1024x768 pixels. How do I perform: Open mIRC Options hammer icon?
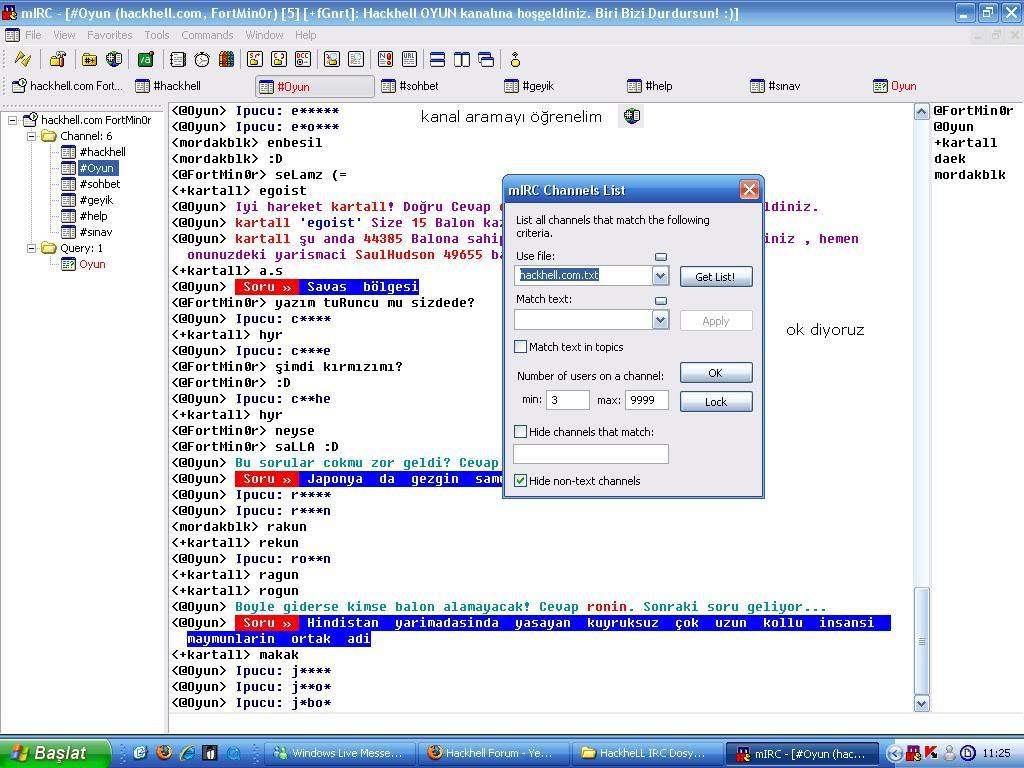[x=57, y=59]
